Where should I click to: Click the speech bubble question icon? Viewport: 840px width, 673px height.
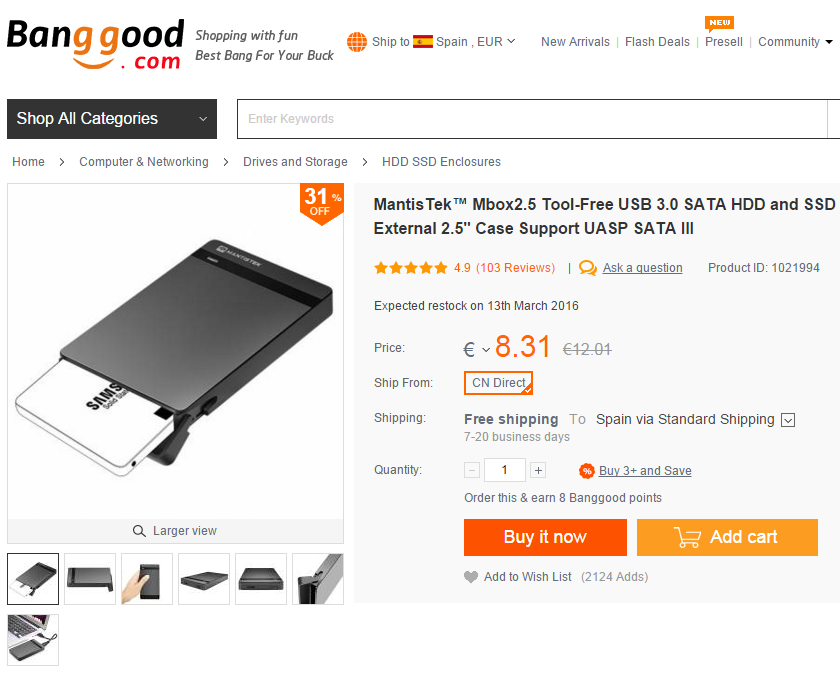tap(588, 268)
